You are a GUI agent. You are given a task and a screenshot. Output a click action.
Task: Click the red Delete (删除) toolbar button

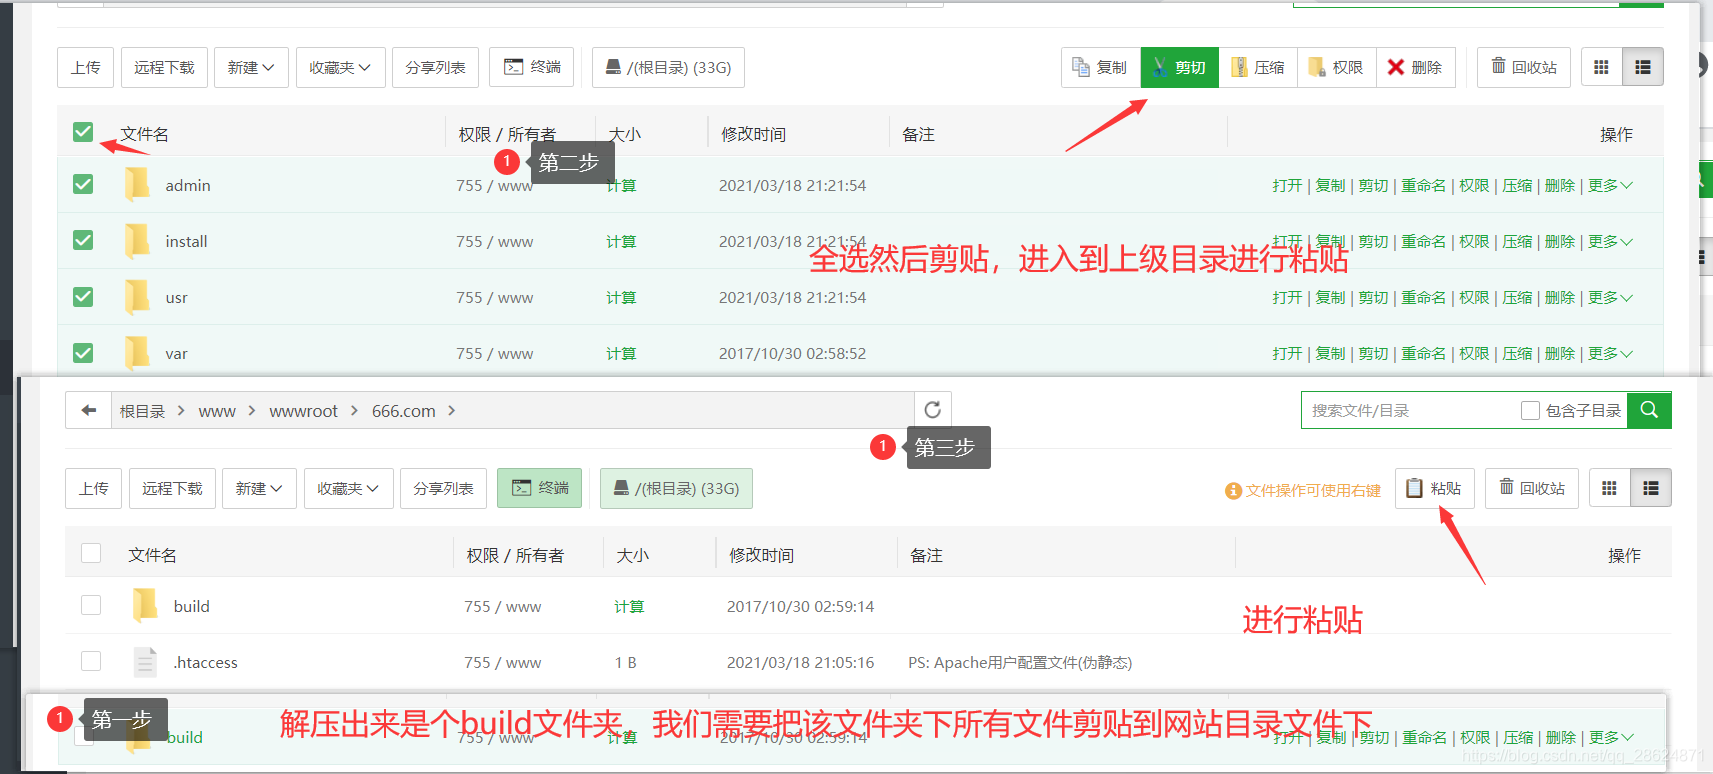point(1415,67)
